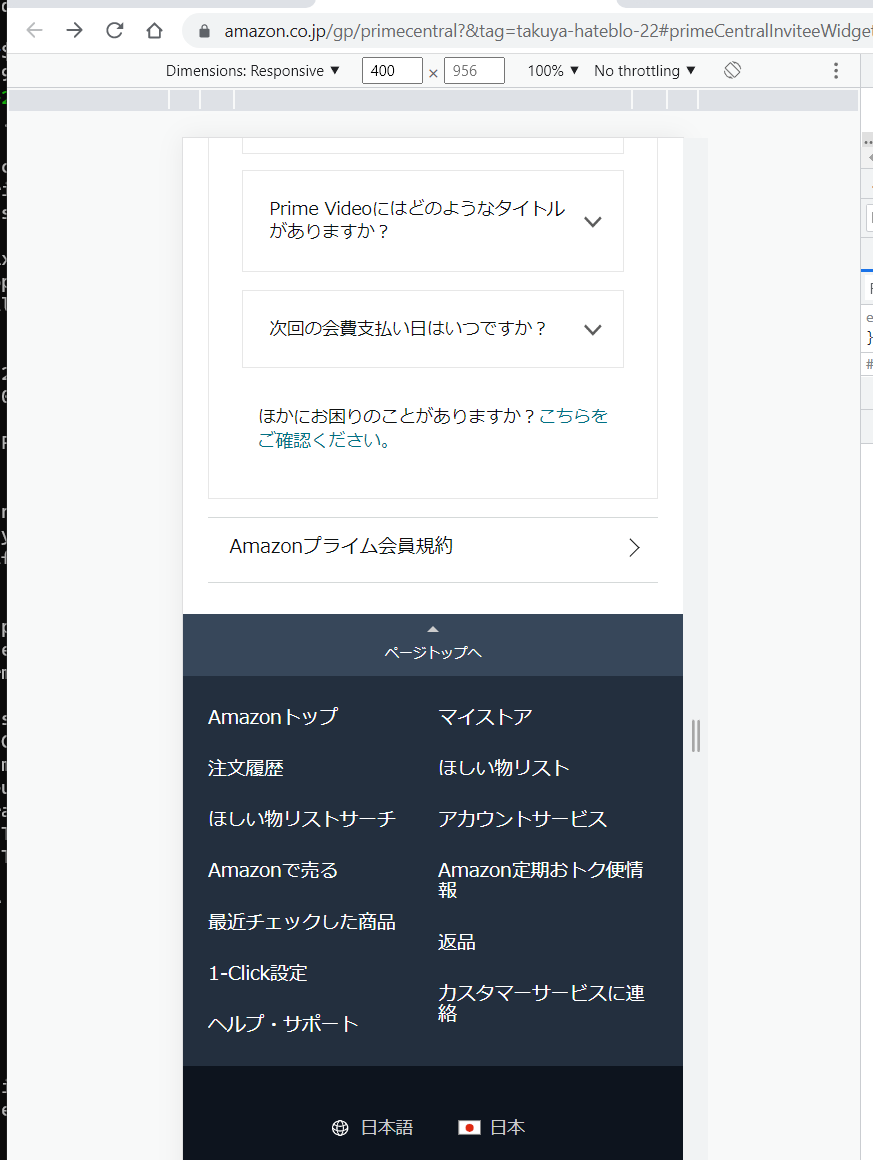This screenshot has width=873, height=1160.
Task: Click the address bar URL
Action: (547, 31)
